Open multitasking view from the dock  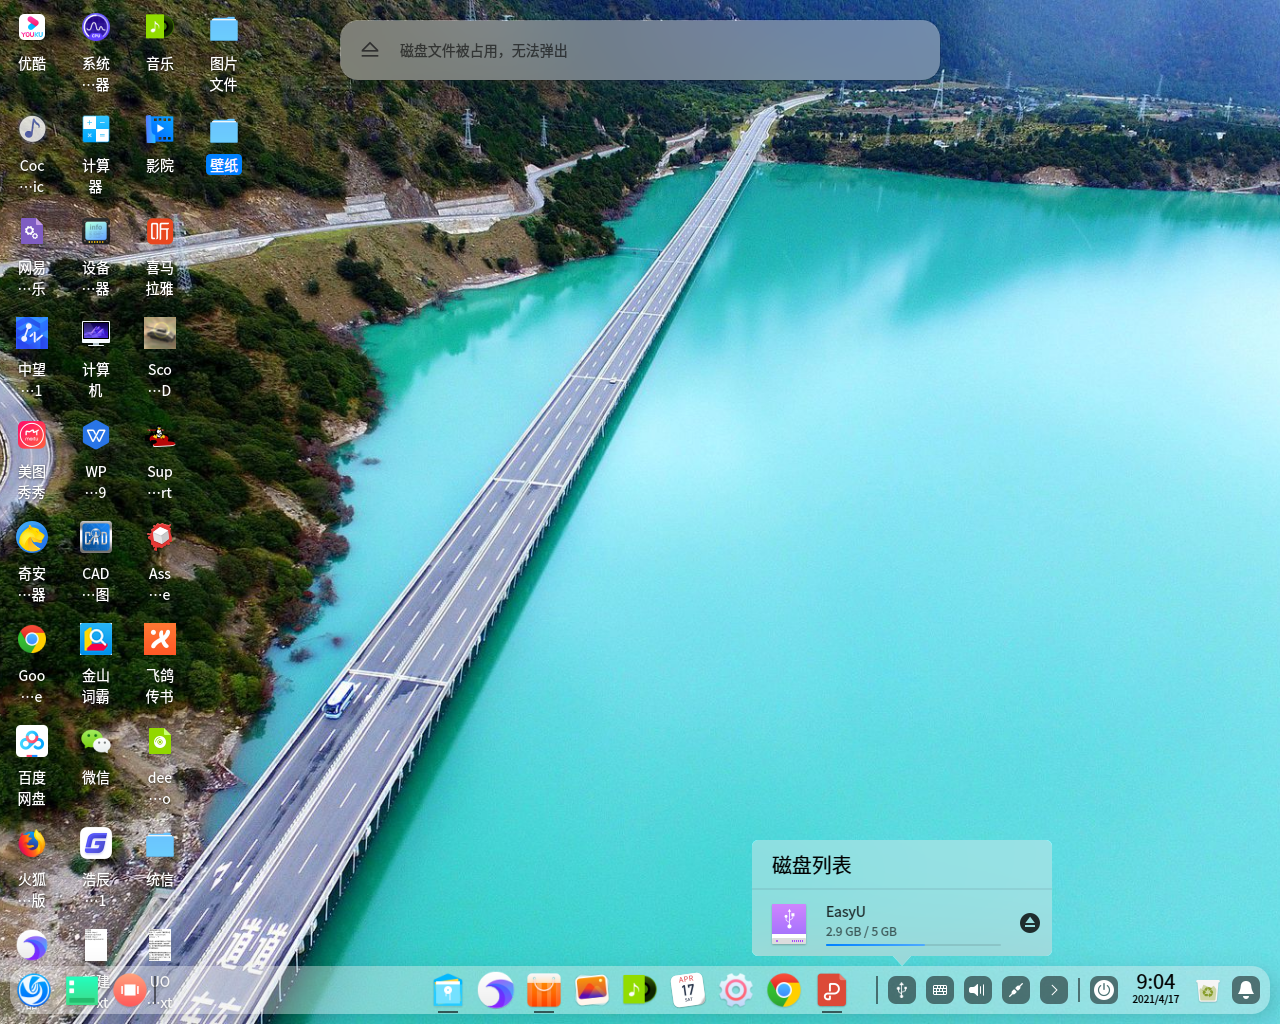tap(129, 990)
